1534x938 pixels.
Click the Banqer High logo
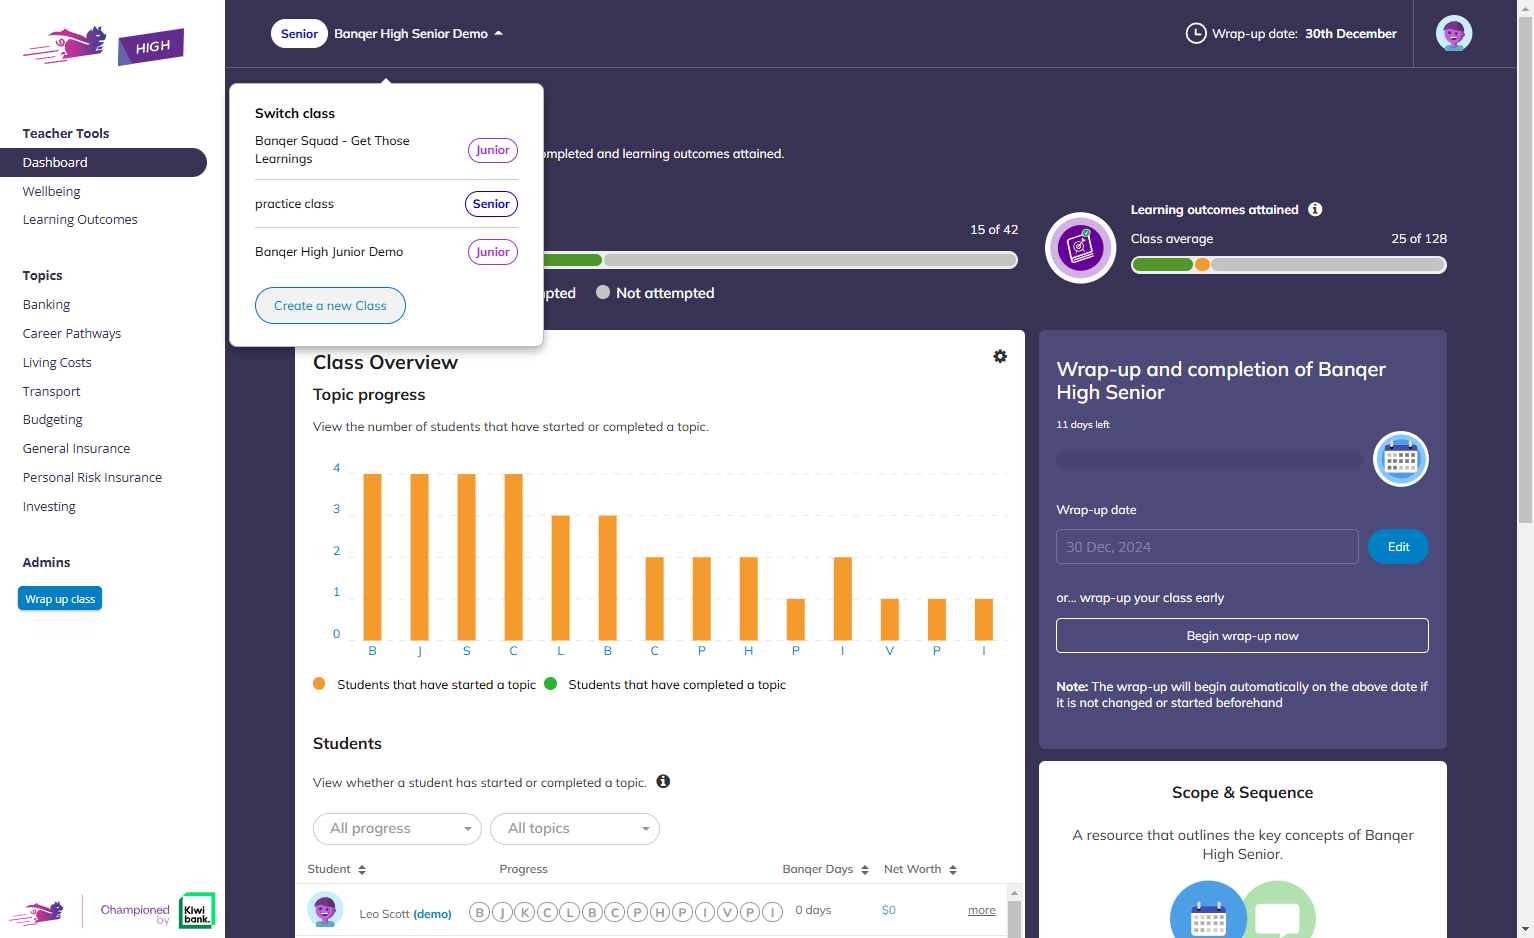104,46
